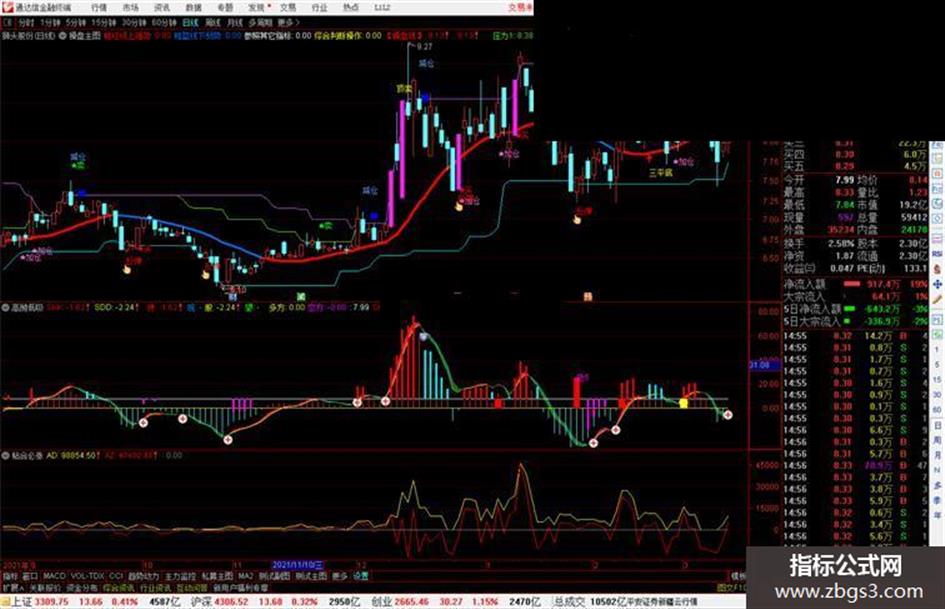945x609 pixels.
Task: Click the 5-minute shortcut in right sidebar
Action: [938, 364]
